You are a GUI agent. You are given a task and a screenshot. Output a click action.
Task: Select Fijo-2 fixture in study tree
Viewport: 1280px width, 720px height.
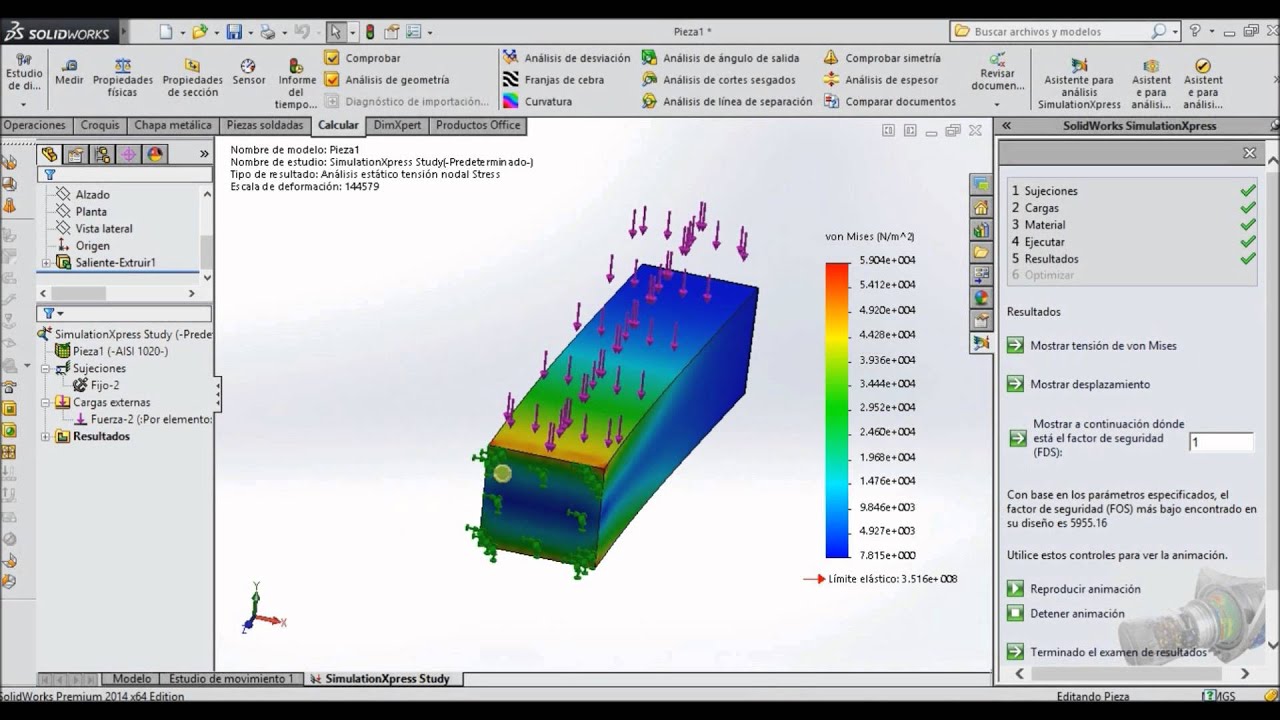pos(97,386)
